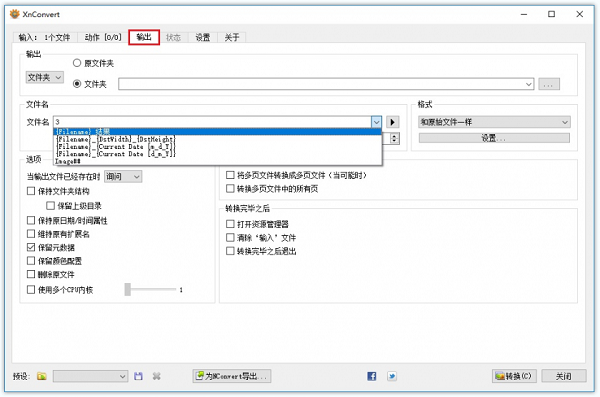Open the presets folder icon
The image size is (600, 397).
(42, 376)
